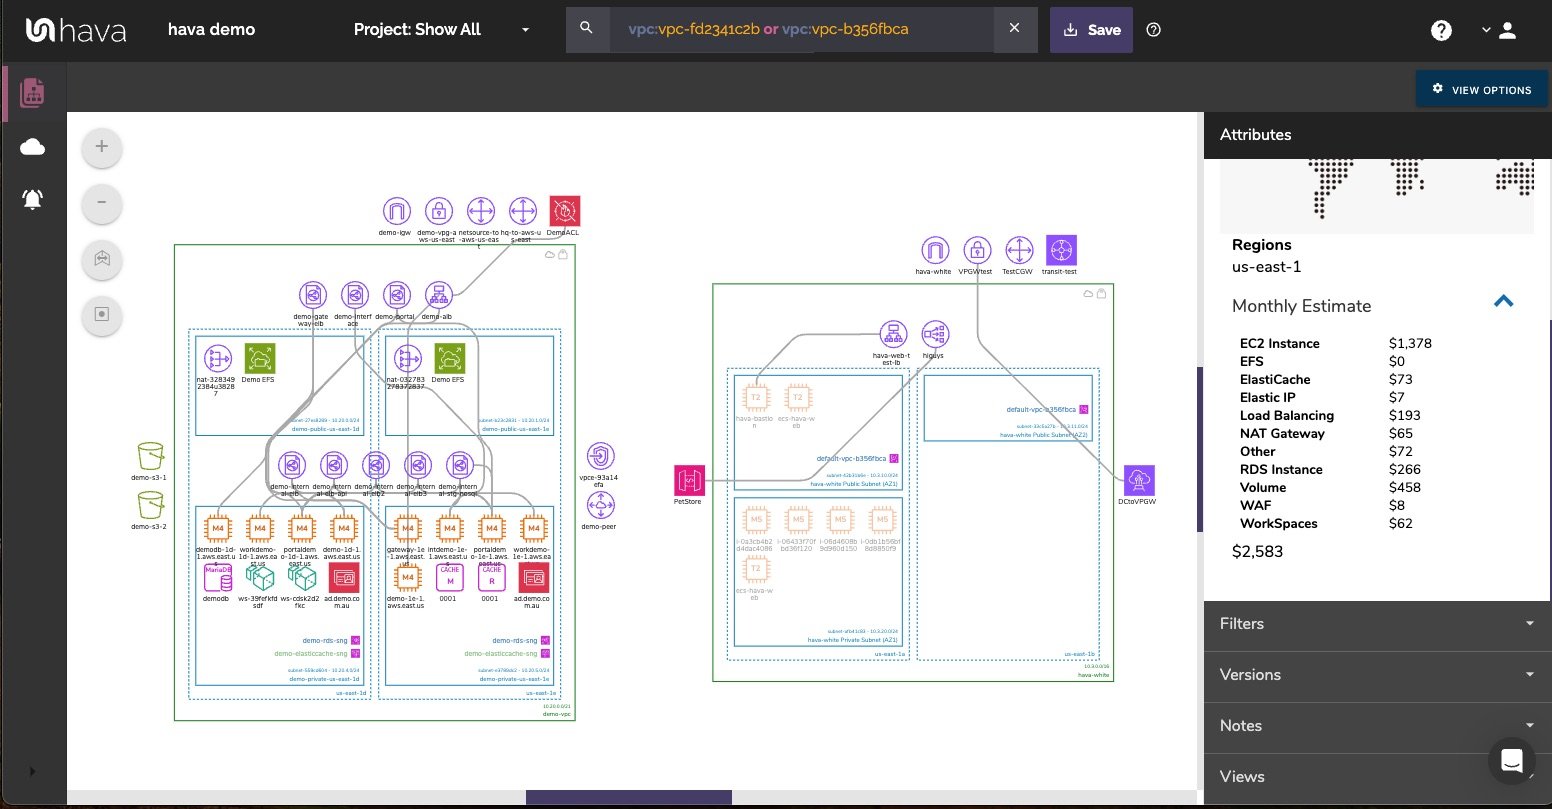Screen dimensions: 1552x809
Task: Open help via the question mark icon
Action: pyautogui.click(x=1441, y=30)
